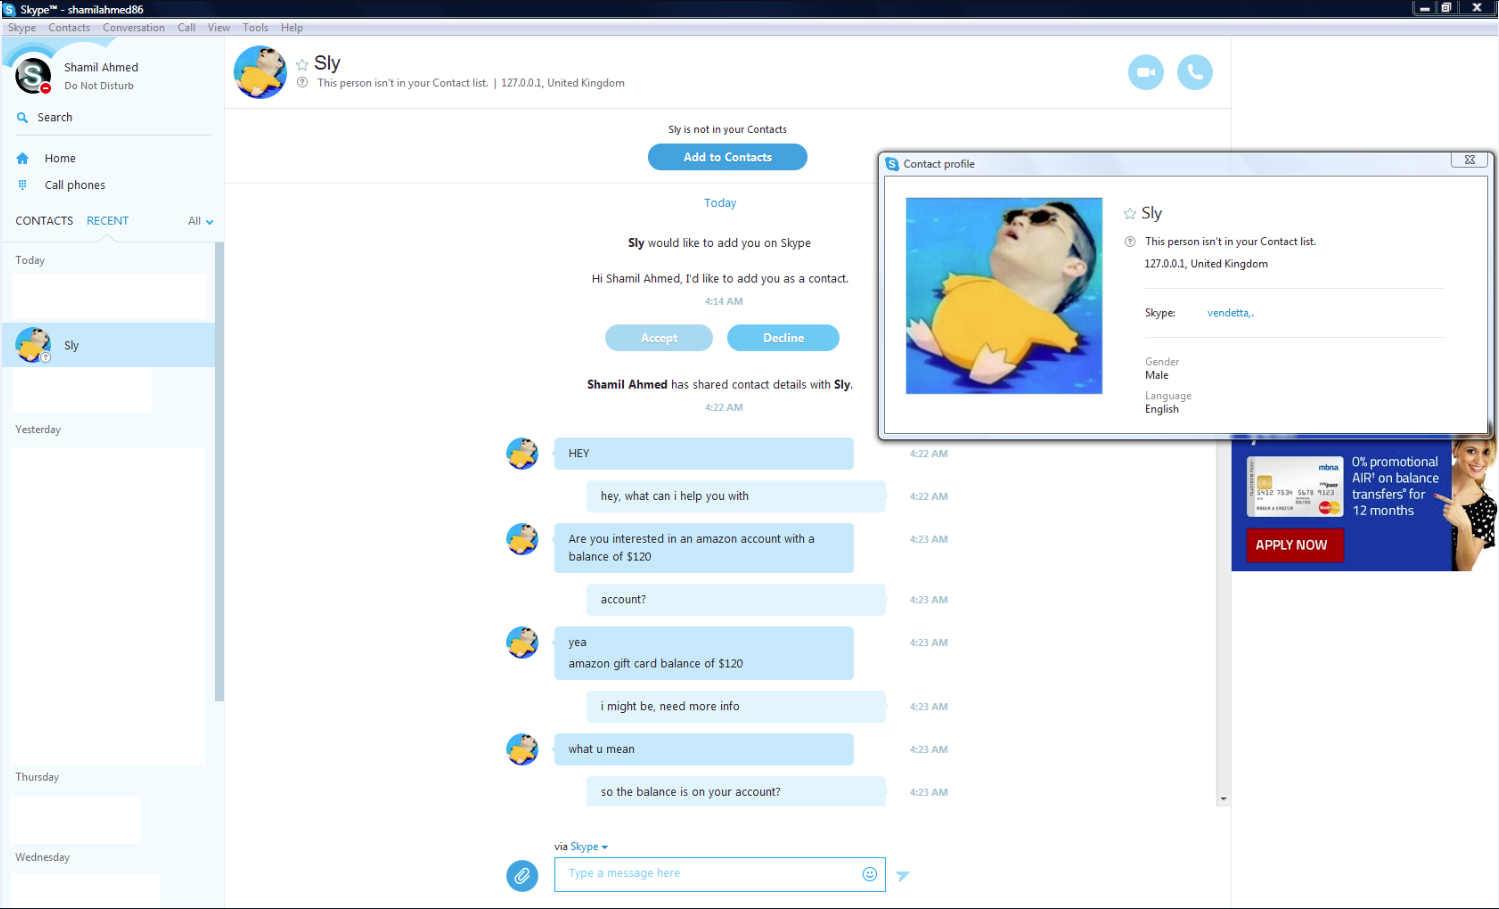
Task: Open Home in the sidebar
Action: coord(60,158)
